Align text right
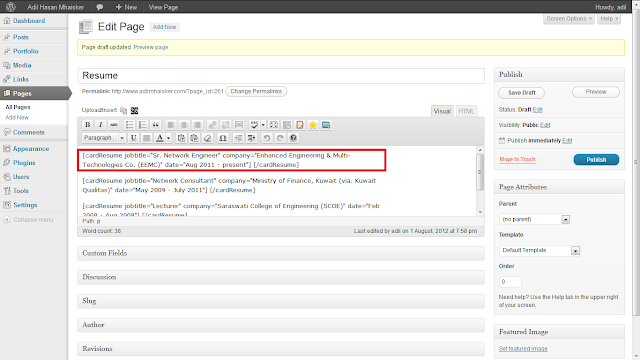Viewport: 640px width, 360px height. [197, 125]
